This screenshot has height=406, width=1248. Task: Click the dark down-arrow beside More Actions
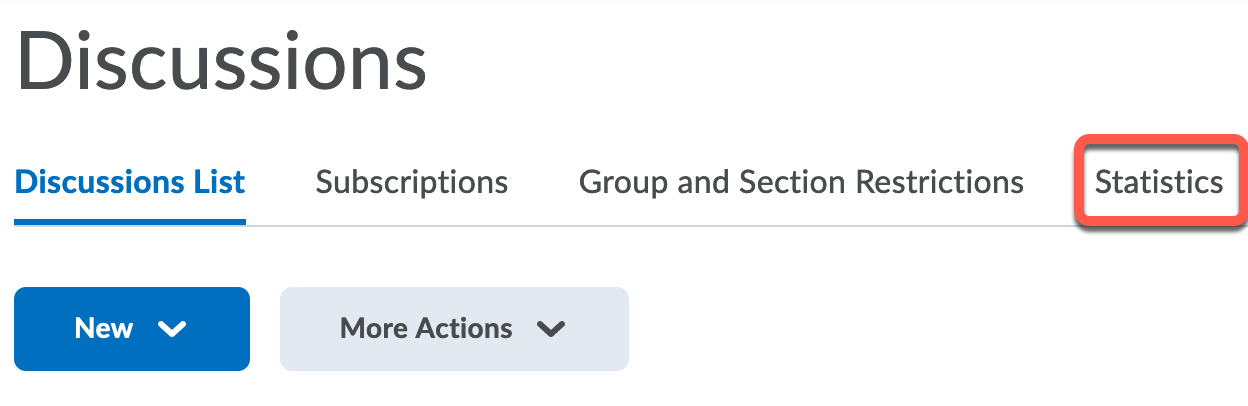(x=551, y=329)
